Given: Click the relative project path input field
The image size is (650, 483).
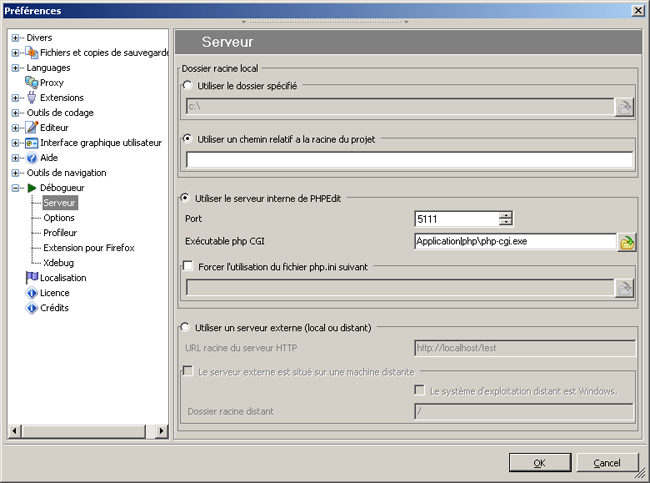Looking at the screenshot, I should [x=409, y=160].
